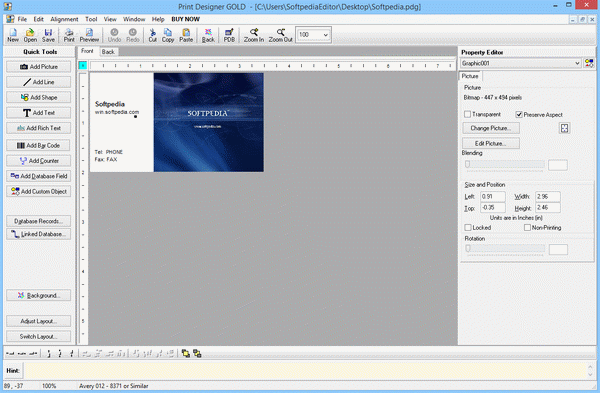This screenshot has height=393, width=600.
Task: Click the Zoom In toolbar icon
Action: tap(254, 35)
